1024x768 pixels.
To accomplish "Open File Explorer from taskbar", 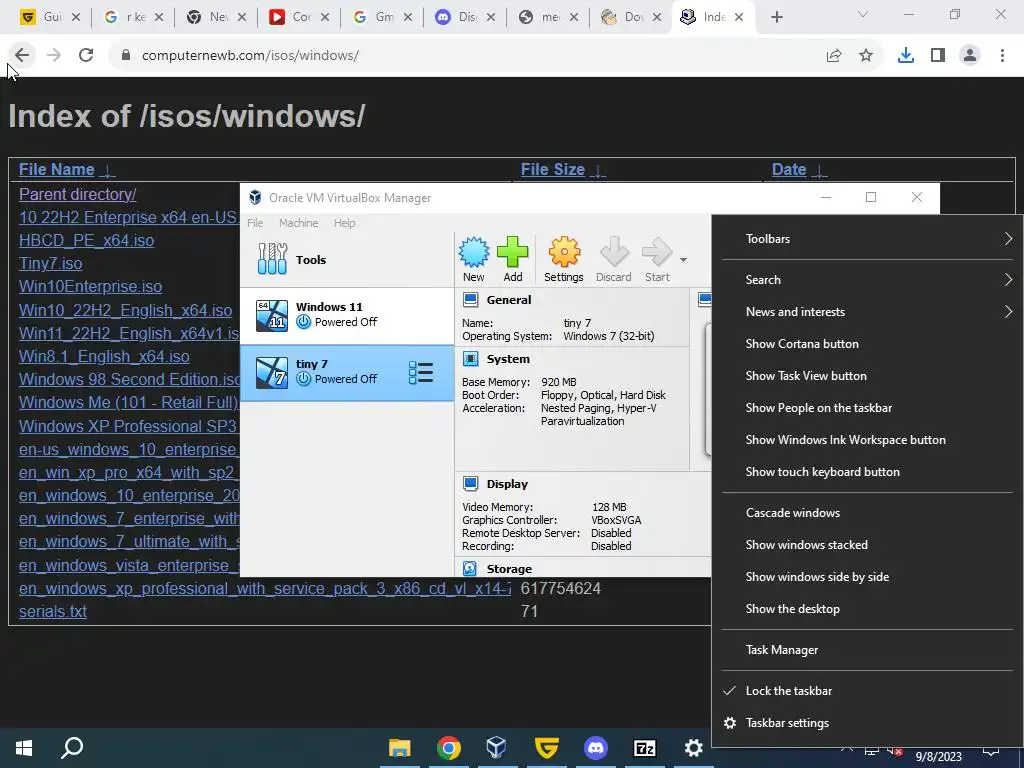I will [400, 748].
